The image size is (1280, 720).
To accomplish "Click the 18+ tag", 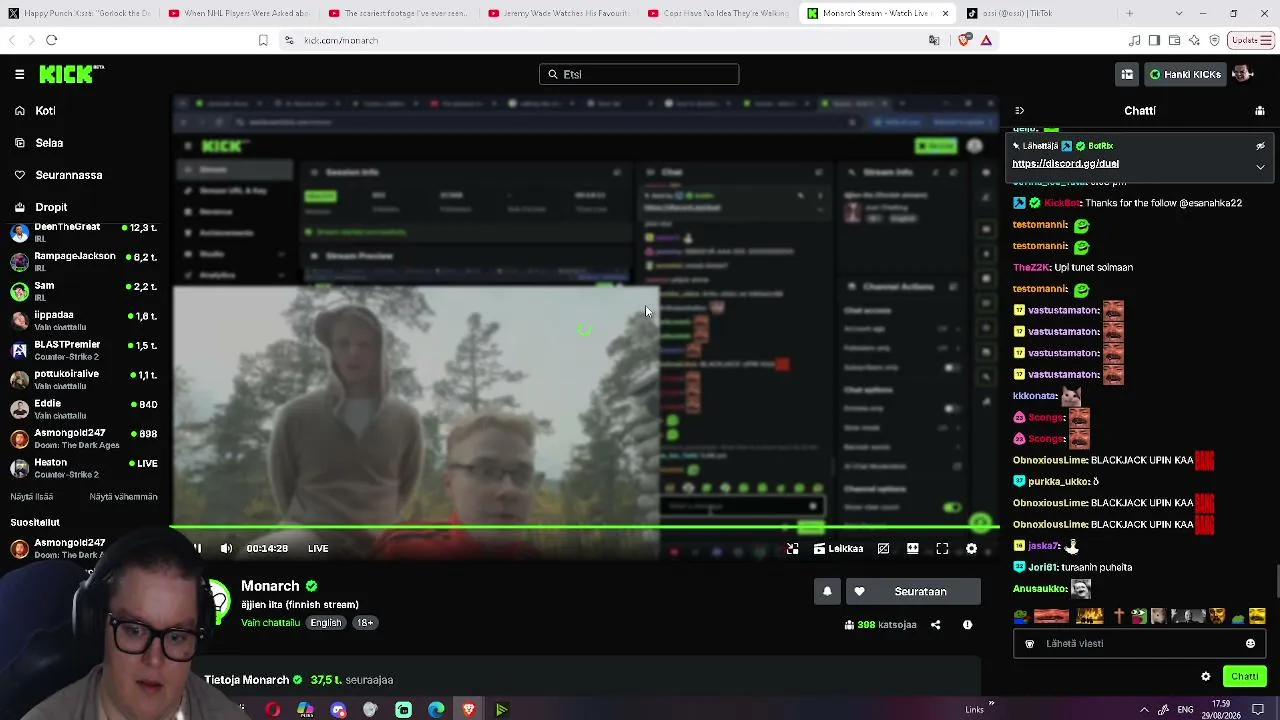I will coord(365,623).
